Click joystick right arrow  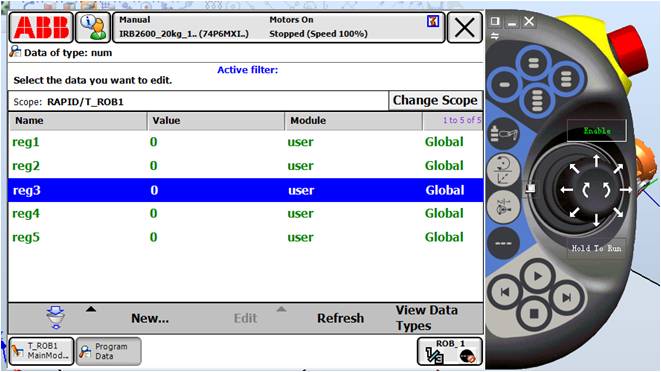[626, 190]
